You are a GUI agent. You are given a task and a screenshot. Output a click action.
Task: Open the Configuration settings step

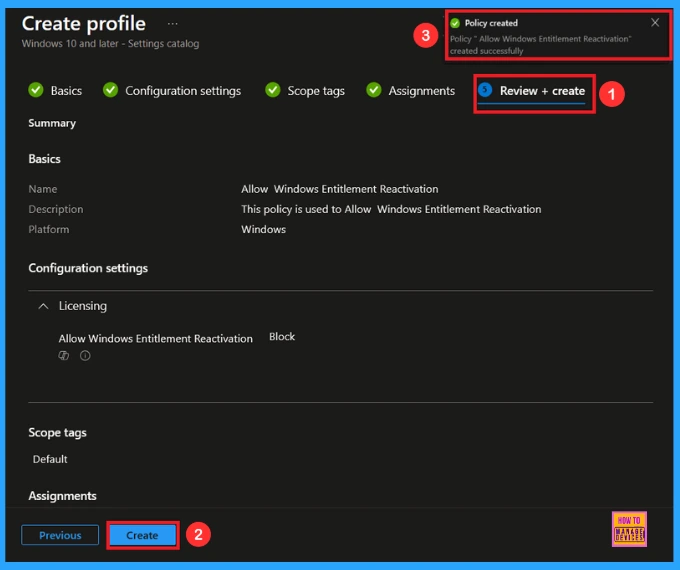183,91
